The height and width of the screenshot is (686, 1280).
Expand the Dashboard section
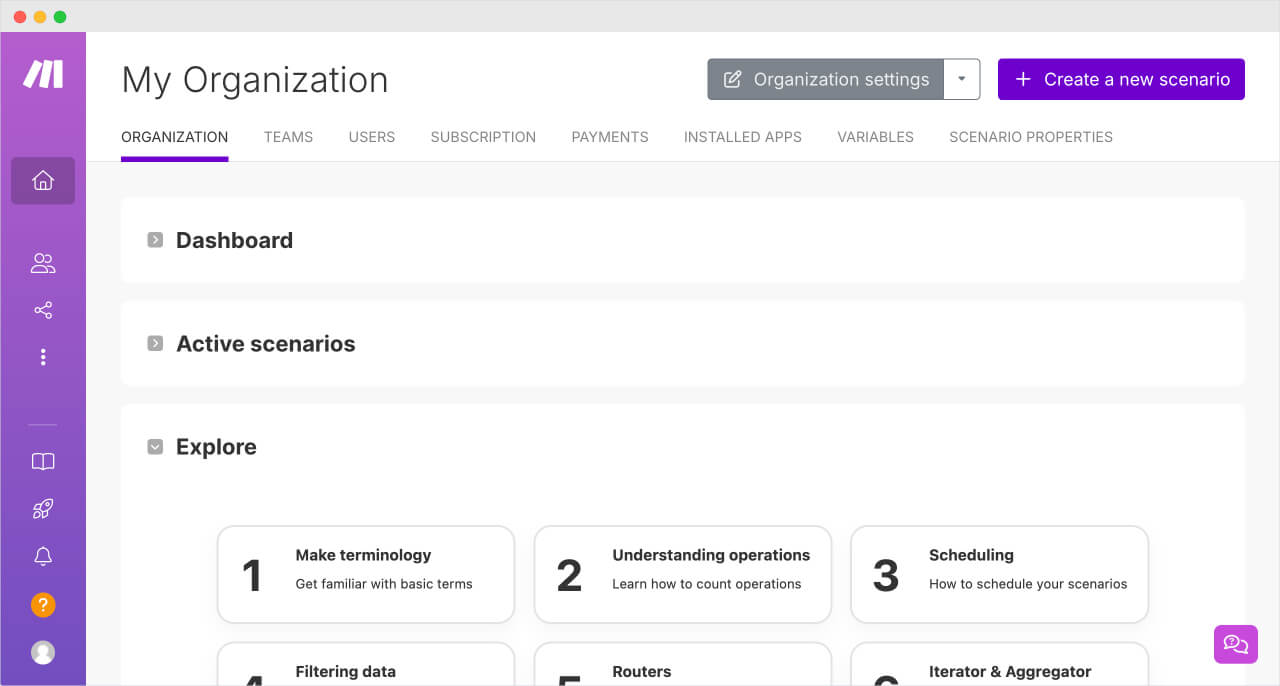pos(155,240)
